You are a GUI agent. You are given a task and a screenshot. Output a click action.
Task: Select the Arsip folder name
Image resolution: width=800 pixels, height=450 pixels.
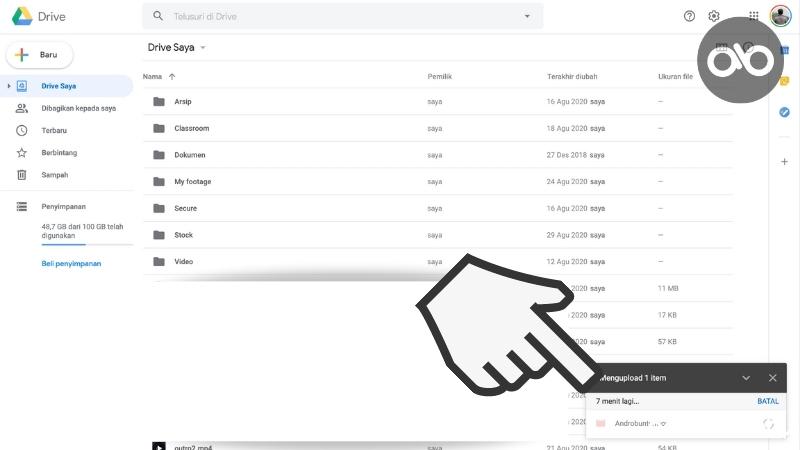point(183,102)
